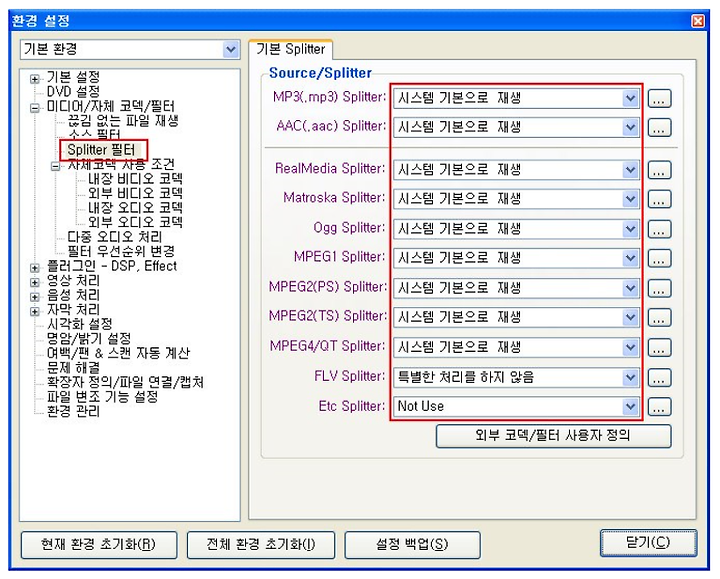Close the 환경 설정 dialog window
Screen dimensions: 720x579
coord(698,21)
